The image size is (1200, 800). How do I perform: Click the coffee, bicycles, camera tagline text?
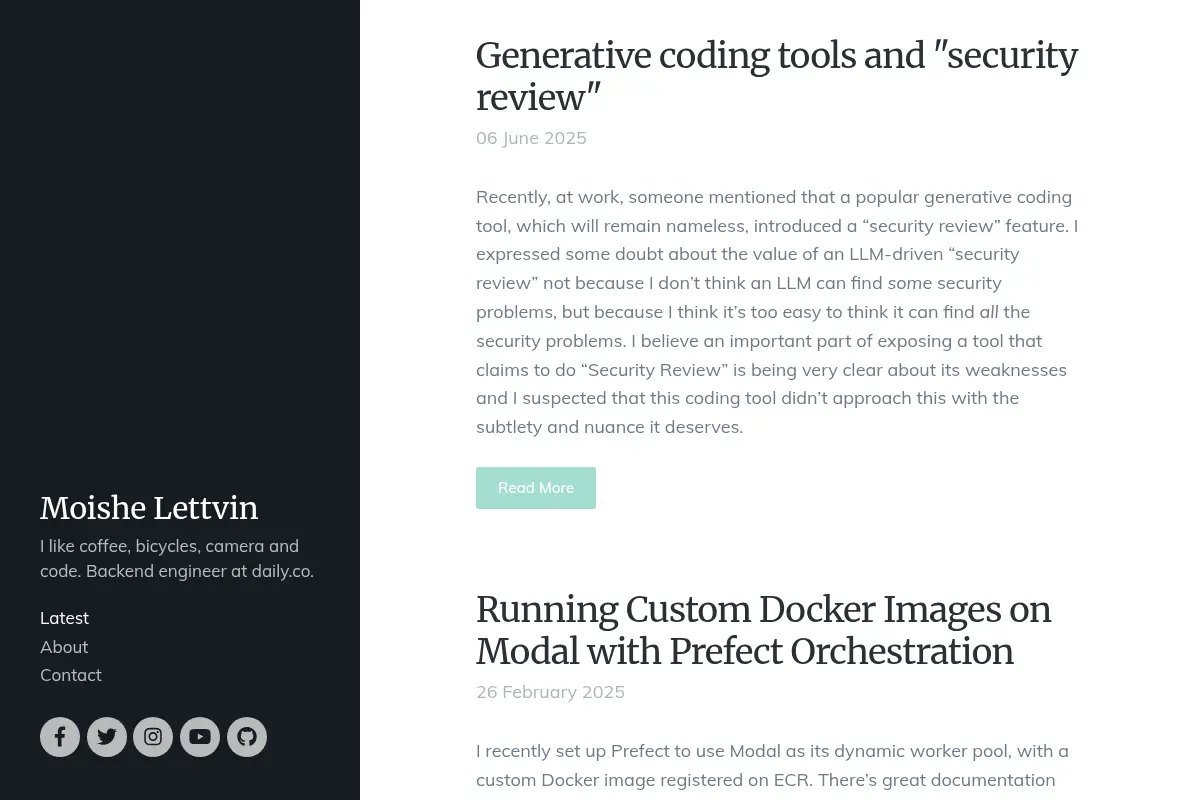pos(177,559)
